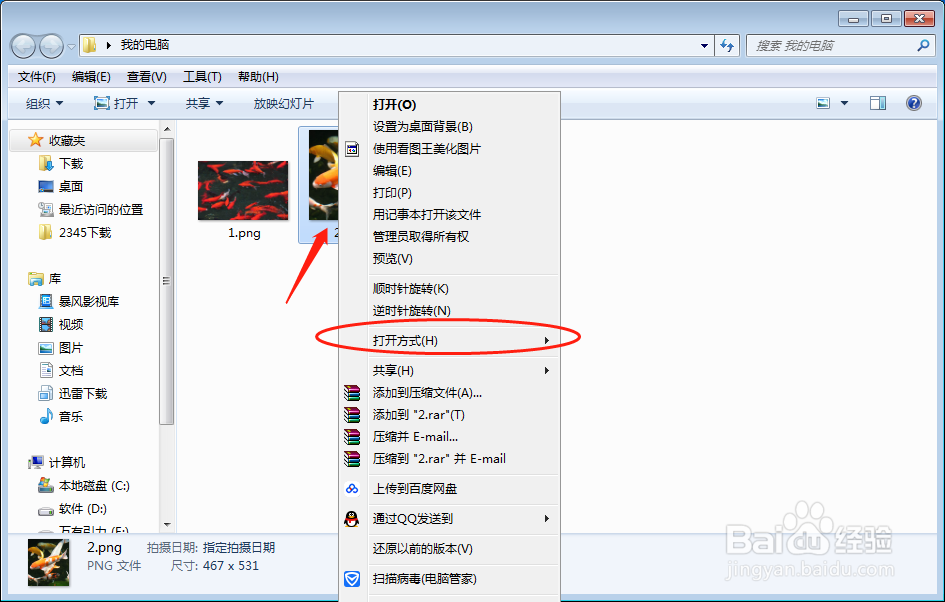Open the 组织 dropdown

click(40, 103)
